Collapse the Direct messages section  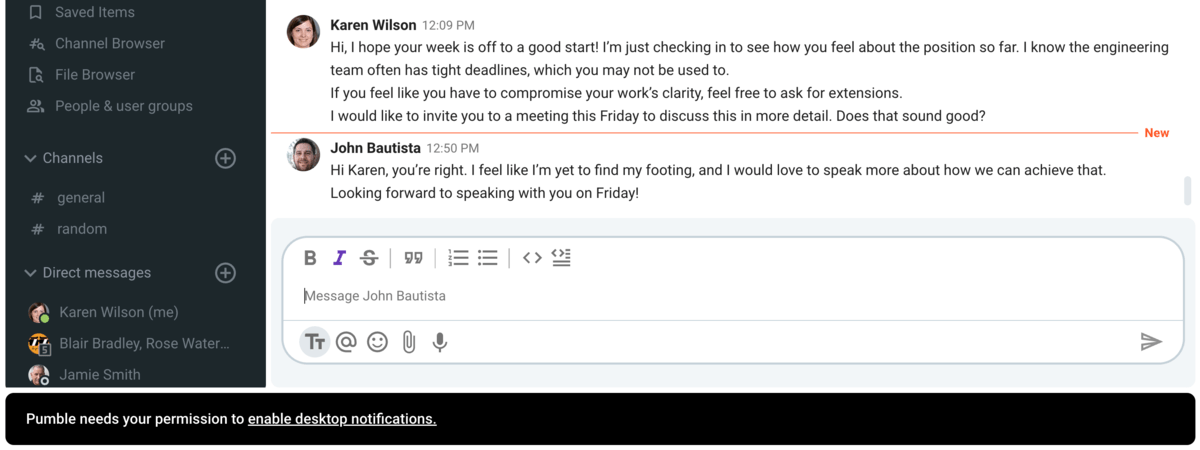(30, 273)
